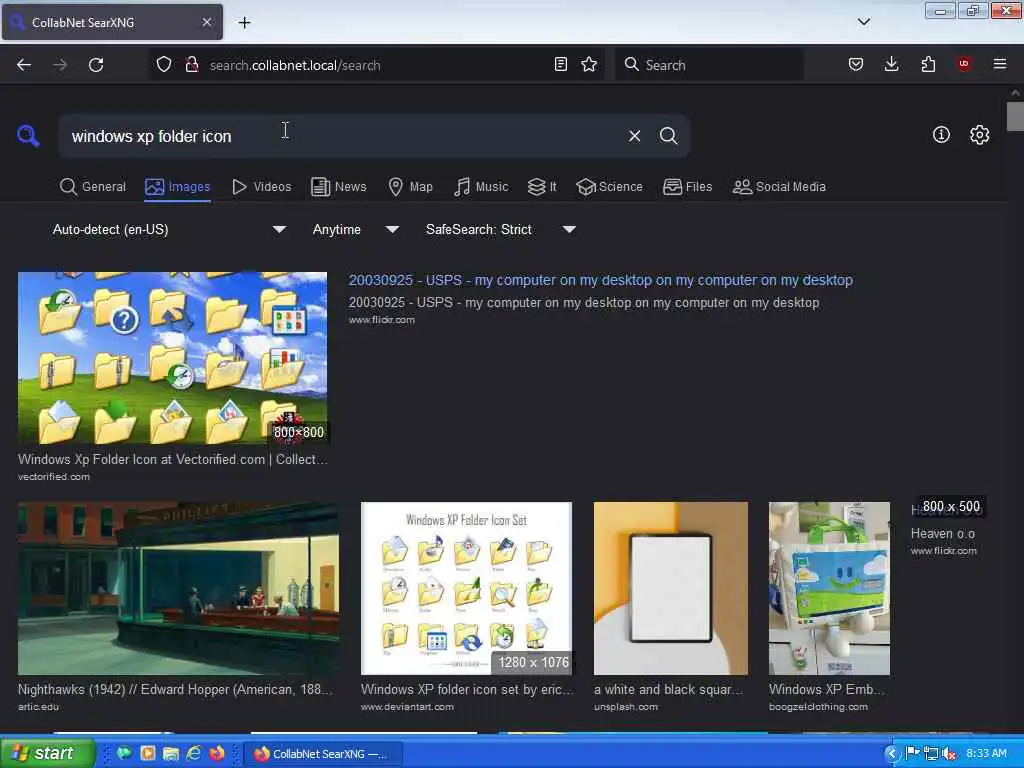Screen dimensions: 1024x768
Task: Open a new browser tab
Action: coord(244,23)
